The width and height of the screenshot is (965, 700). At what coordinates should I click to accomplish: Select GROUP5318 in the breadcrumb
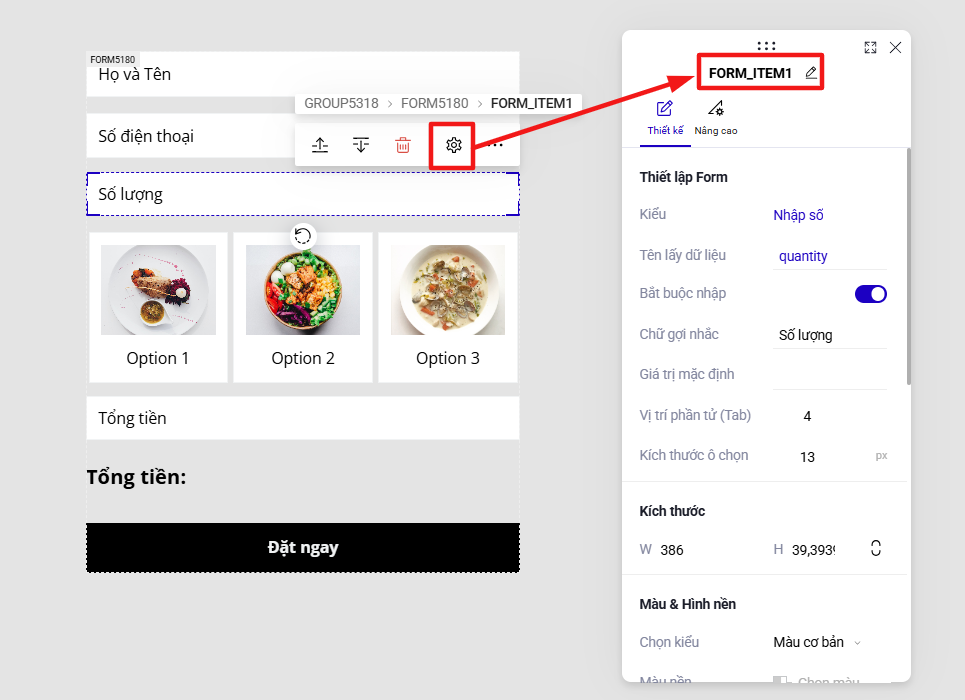point(341,103)
